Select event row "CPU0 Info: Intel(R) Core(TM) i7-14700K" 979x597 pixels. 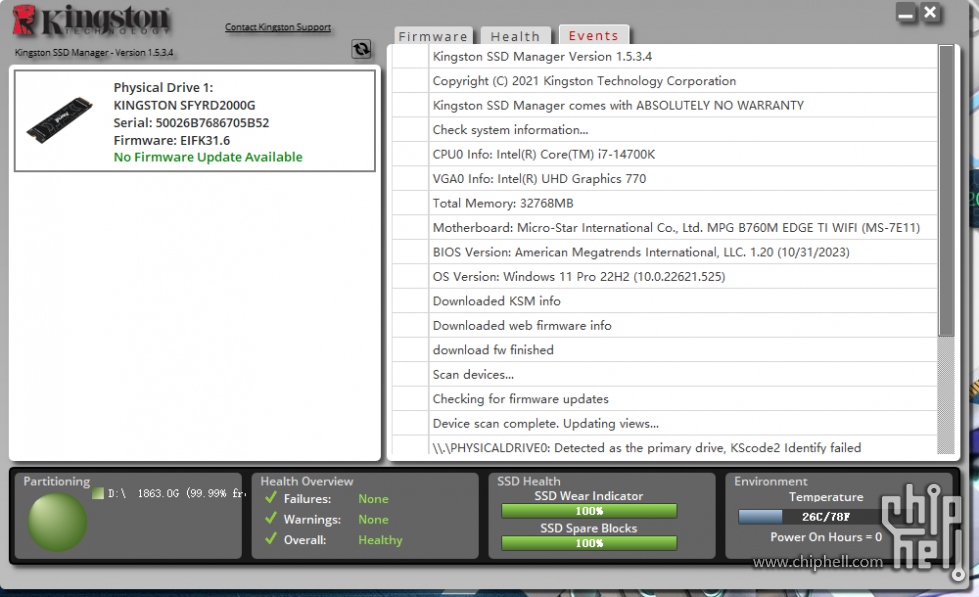pyautogui.click(x=665, y=154)
